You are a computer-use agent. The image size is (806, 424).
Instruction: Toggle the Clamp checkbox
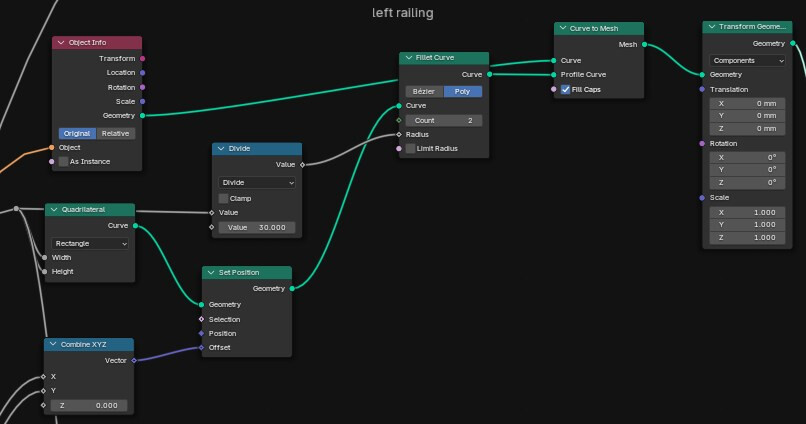point(223,198)
